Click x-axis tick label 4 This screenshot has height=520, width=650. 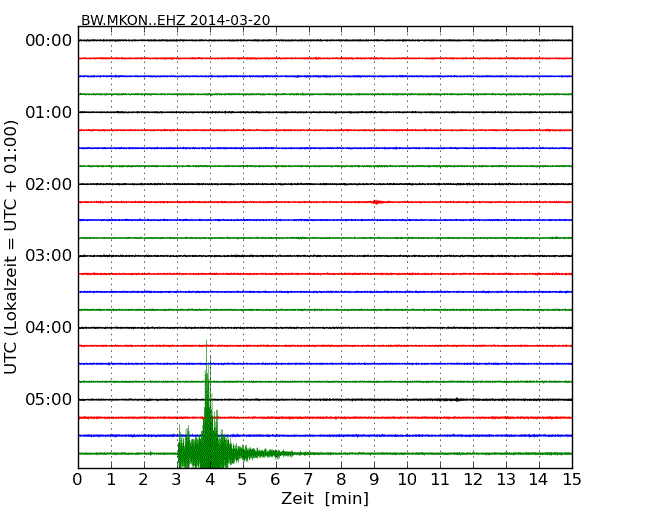tap(210, 480)
